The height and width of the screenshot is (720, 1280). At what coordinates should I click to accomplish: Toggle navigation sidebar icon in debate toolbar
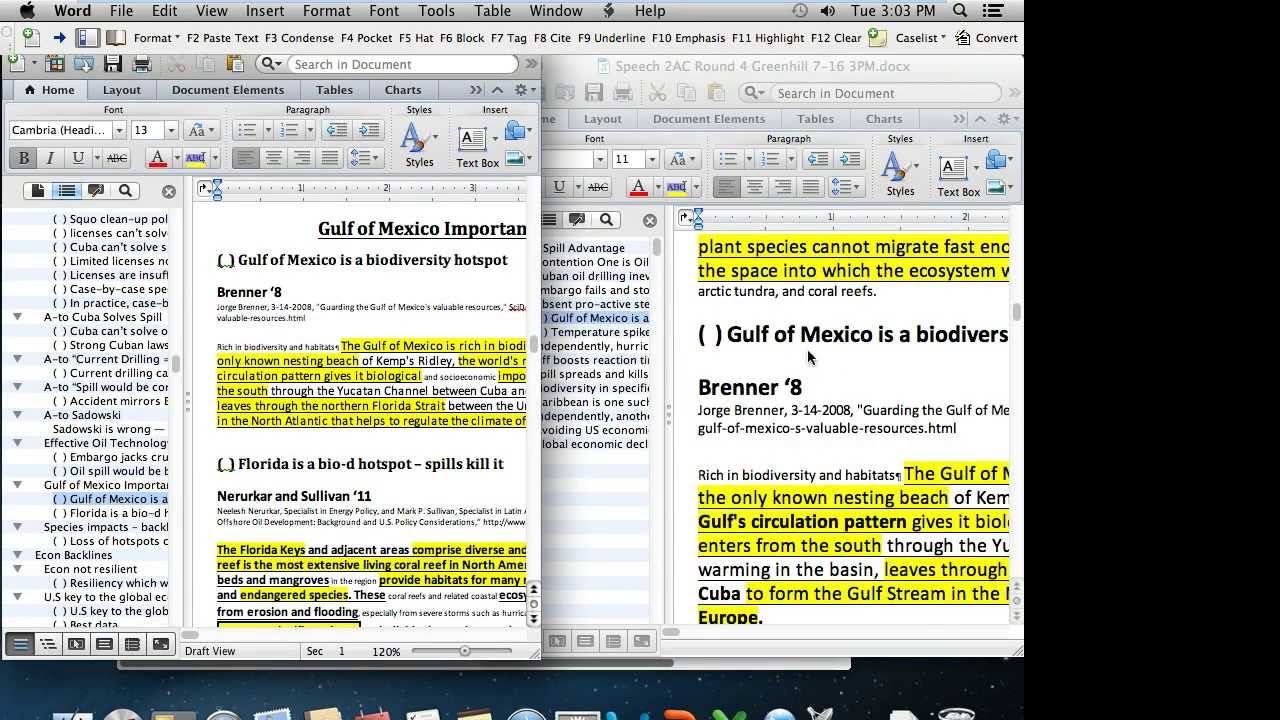(87, 38)
